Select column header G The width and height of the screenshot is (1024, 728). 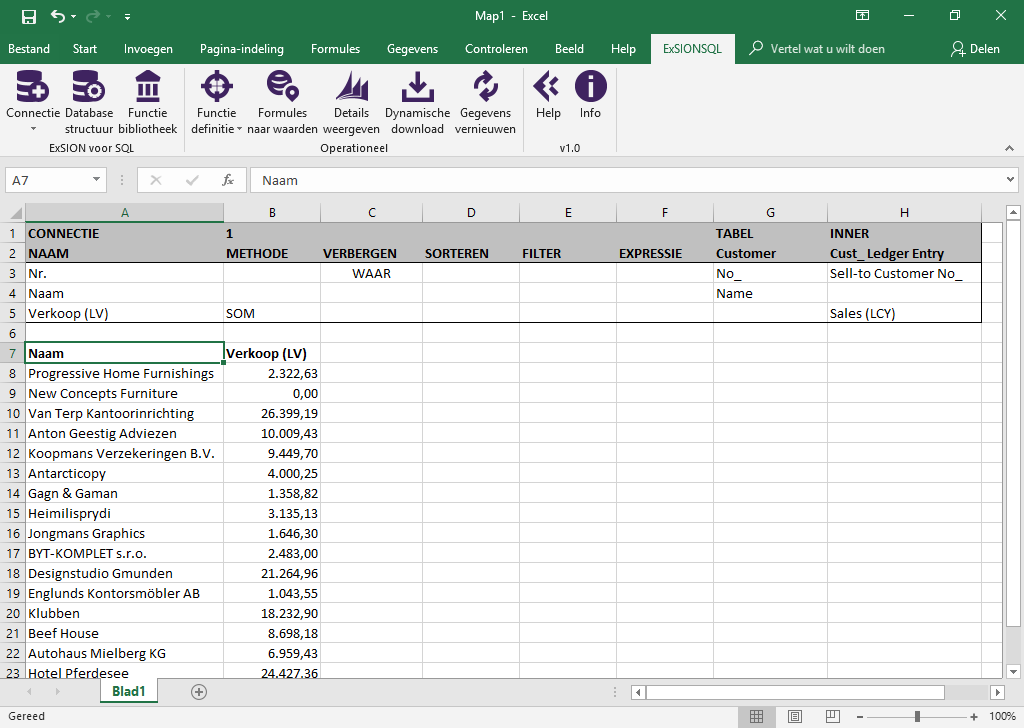pyautogui.click(x=770, y=213)
